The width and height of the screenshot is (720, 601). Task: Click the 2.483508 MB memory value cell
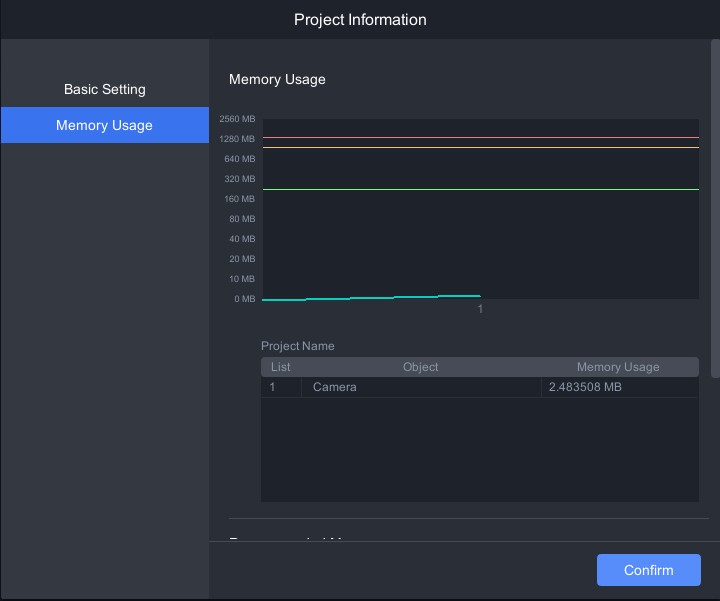pos(585,387)
